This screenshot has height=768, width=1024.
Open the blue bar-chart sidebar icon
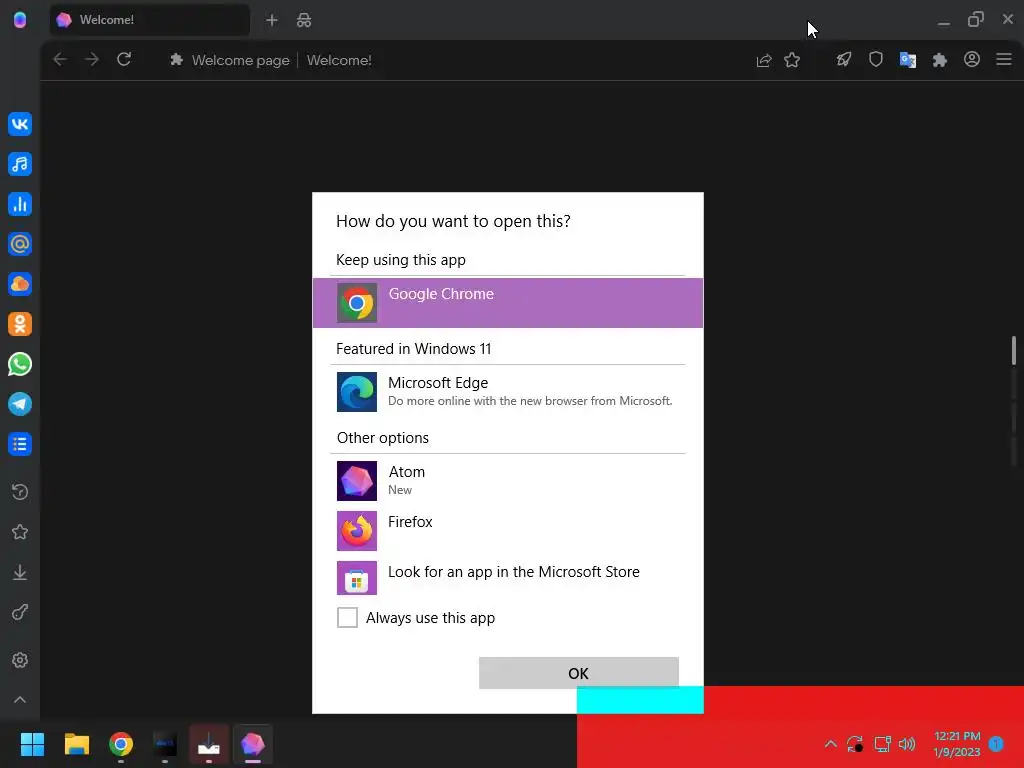(x=20, y=204)
